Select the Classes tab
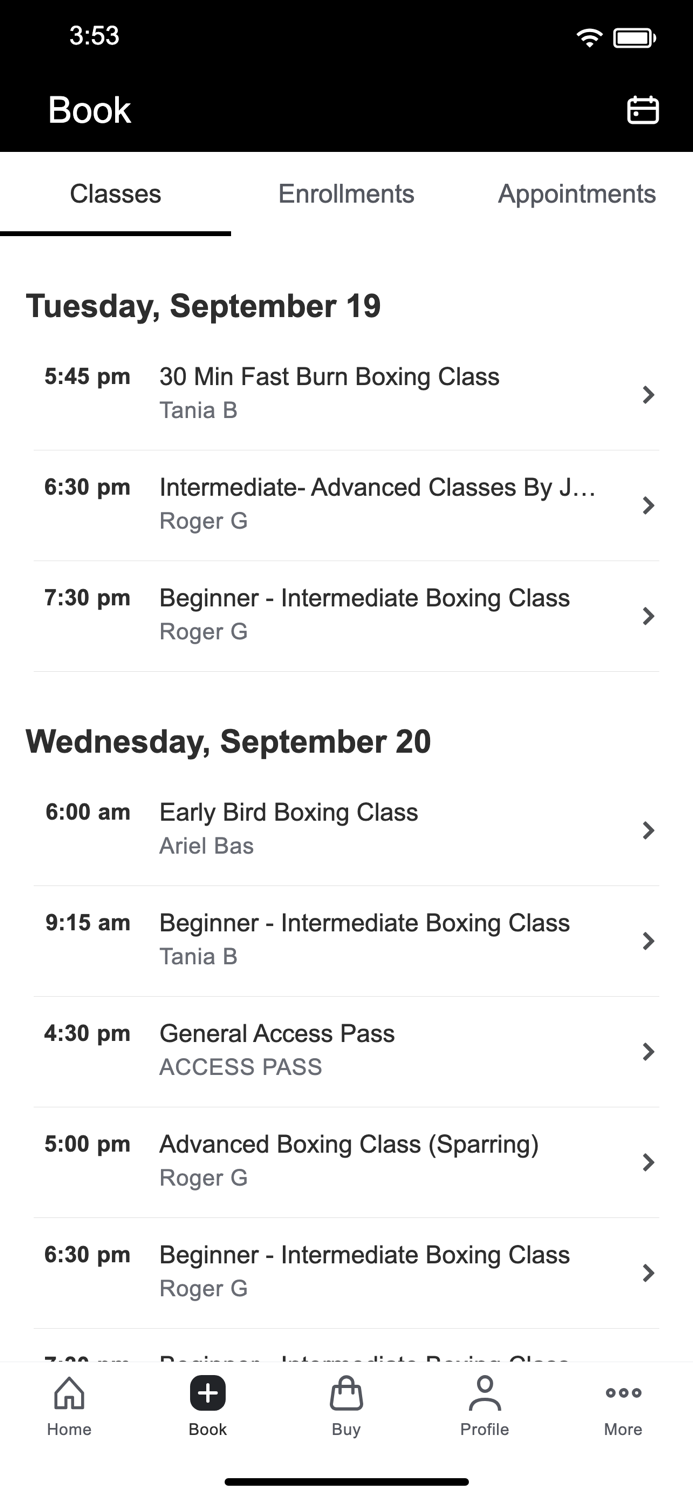693x1500 pixels. pyautogui.click(x=115, y=194)
